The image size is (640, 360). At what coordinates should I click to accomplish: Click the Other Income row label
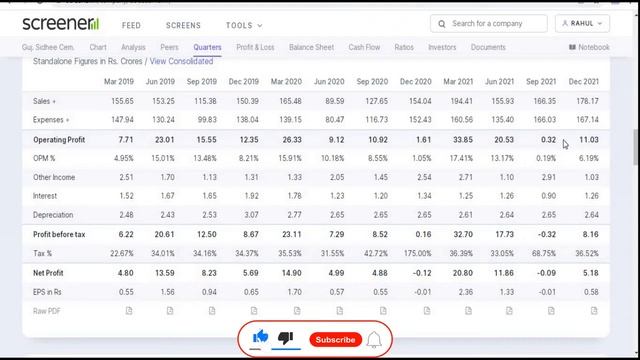coord(54,177)
